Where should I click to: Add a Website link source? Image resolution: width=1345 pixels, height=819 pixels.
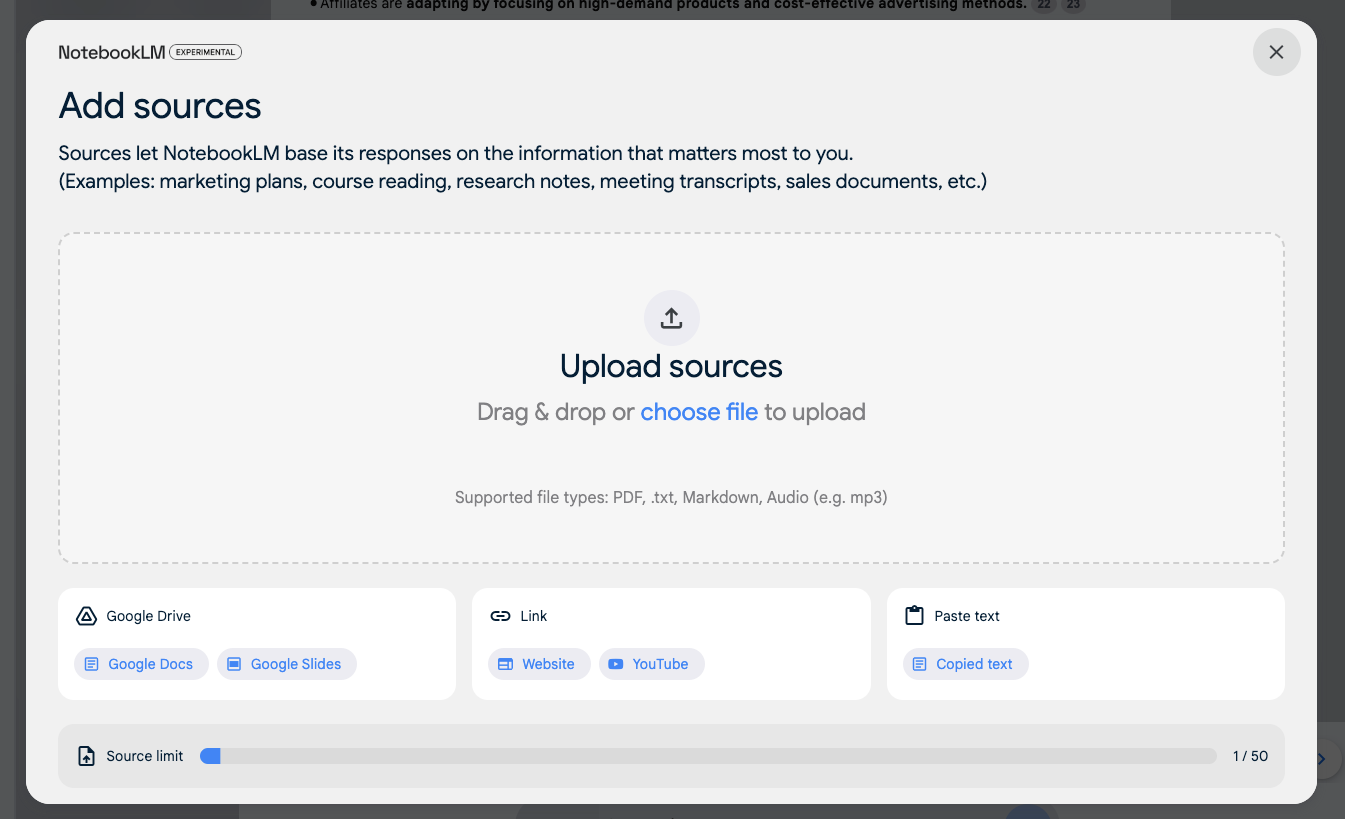coord(539,664)
